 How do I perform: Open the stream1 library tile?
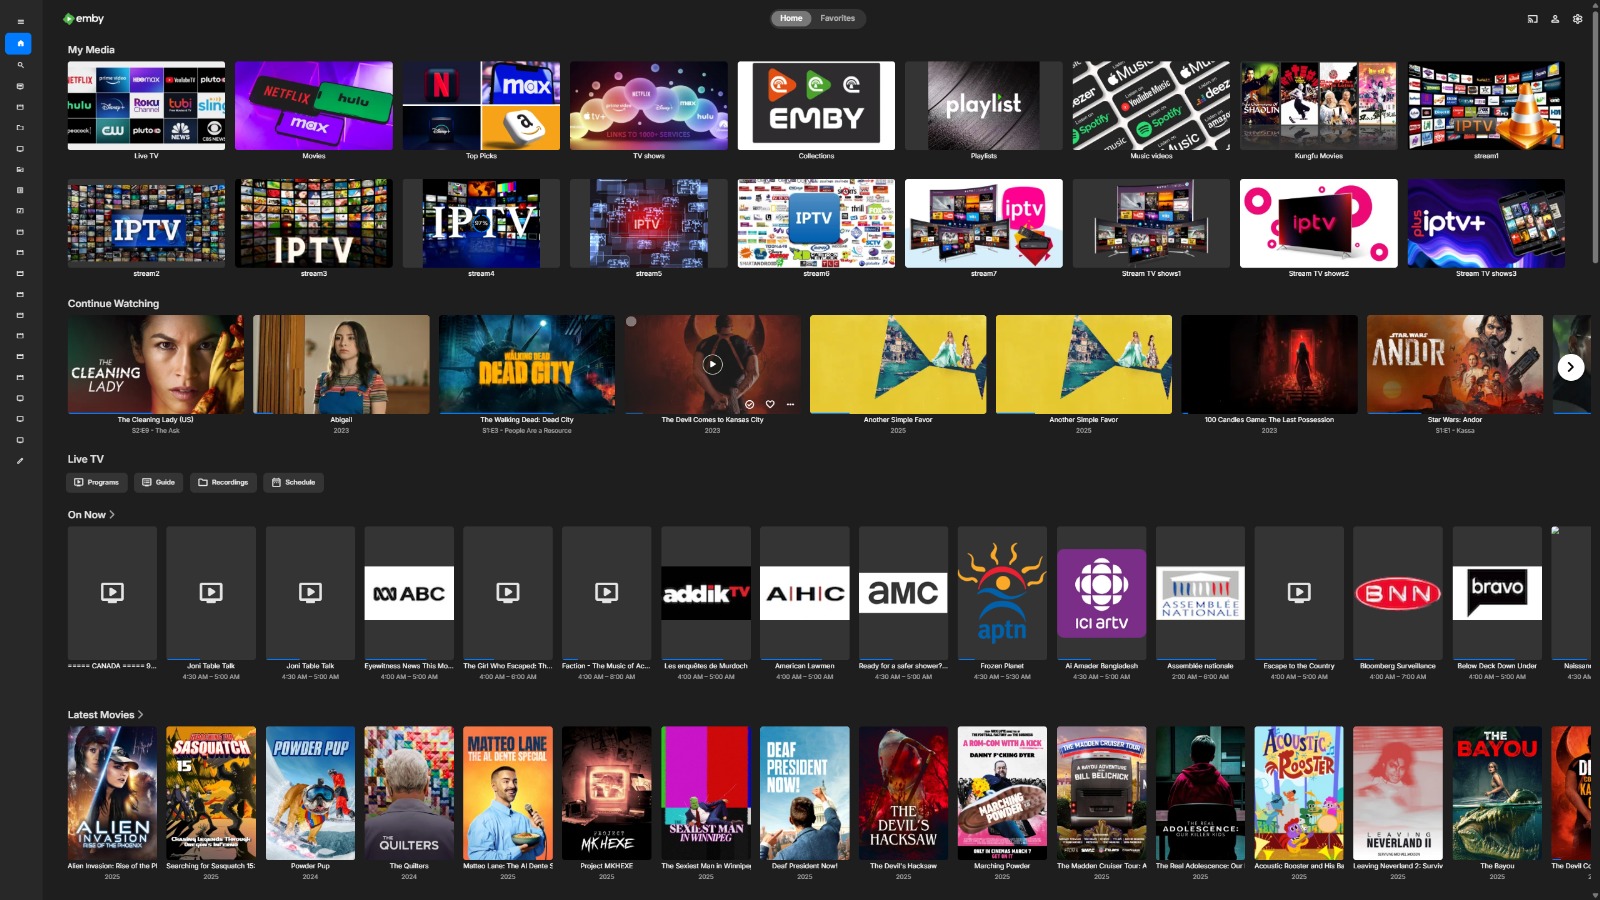(x=1486, y=106)
